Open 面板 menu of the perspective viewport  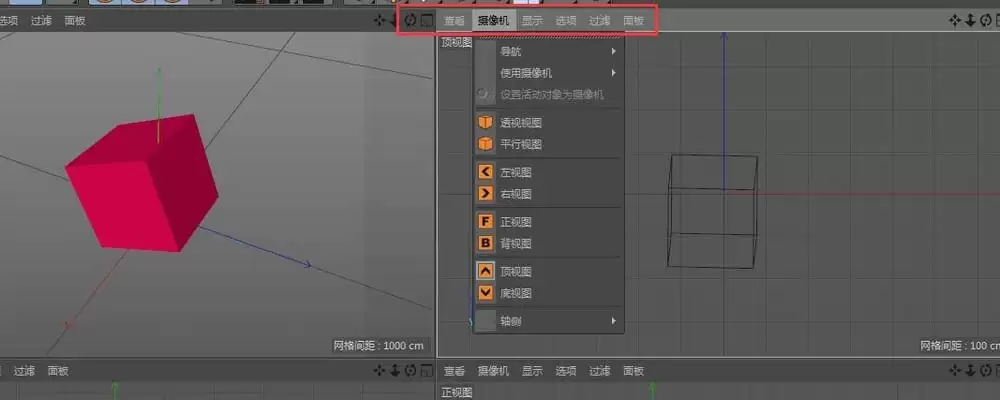tap(75, 20)
